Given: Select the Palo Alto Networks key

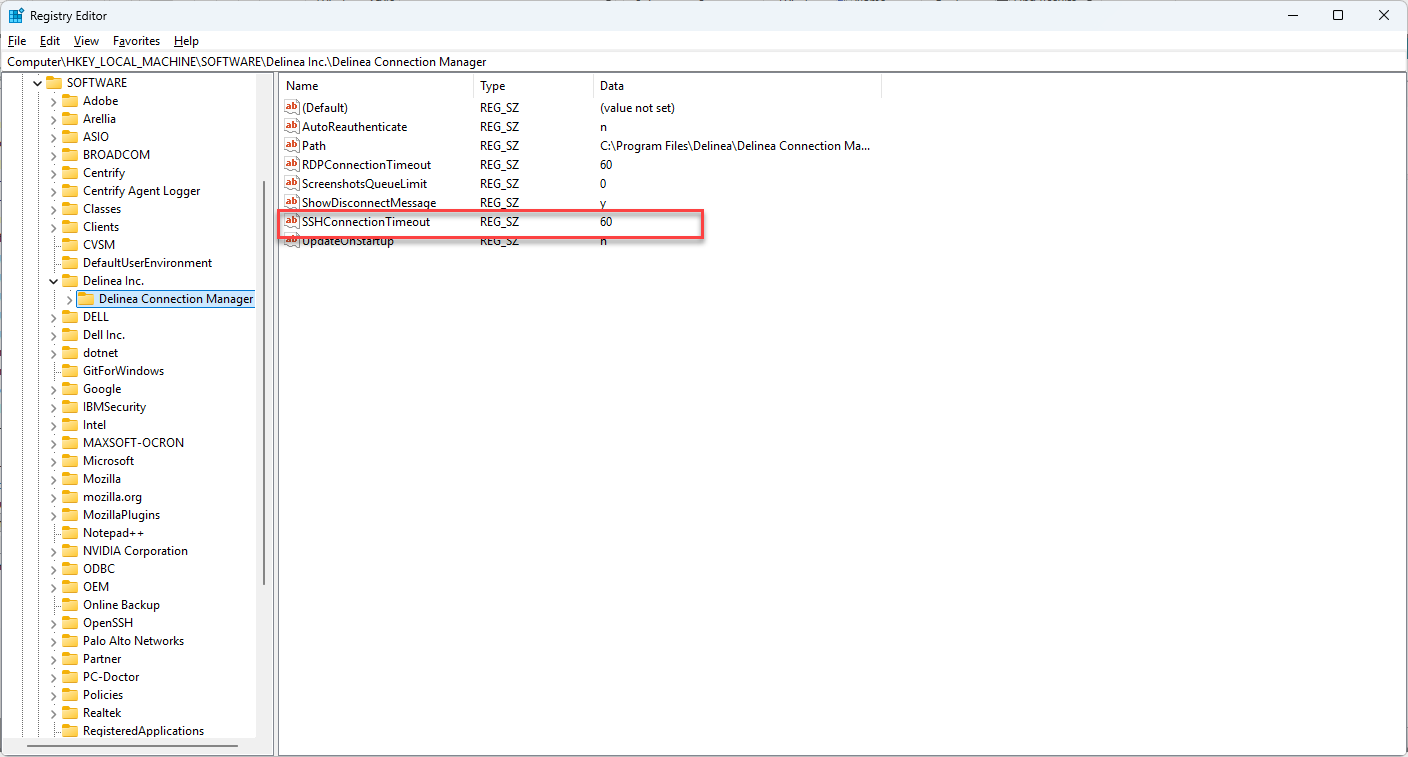Looking at the screenshot, I should point(133,641).
